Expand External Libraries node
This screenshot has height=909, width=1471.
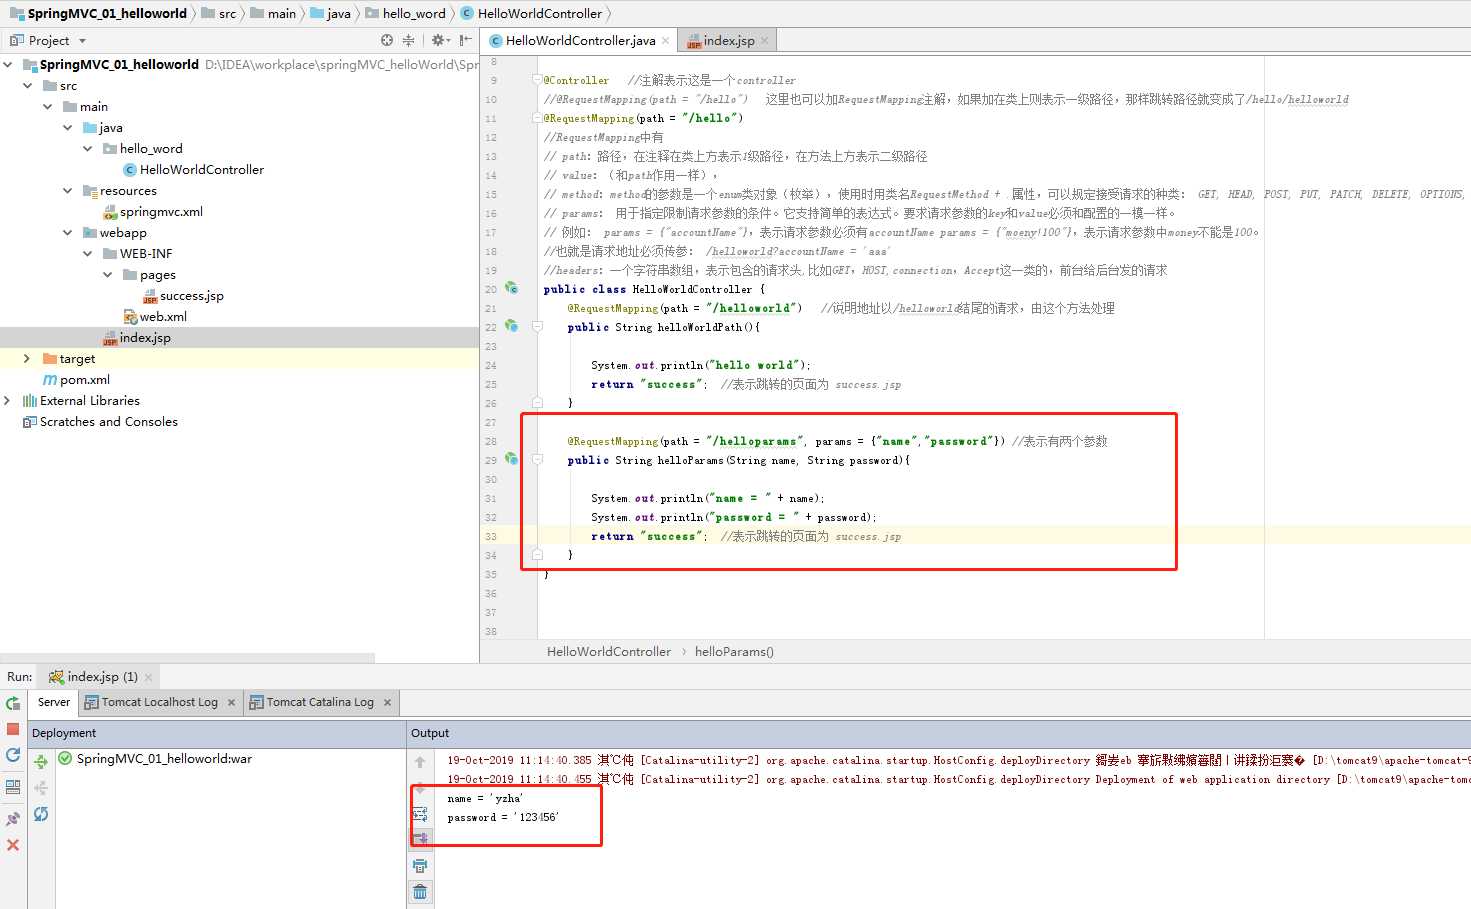coord(8,401)
